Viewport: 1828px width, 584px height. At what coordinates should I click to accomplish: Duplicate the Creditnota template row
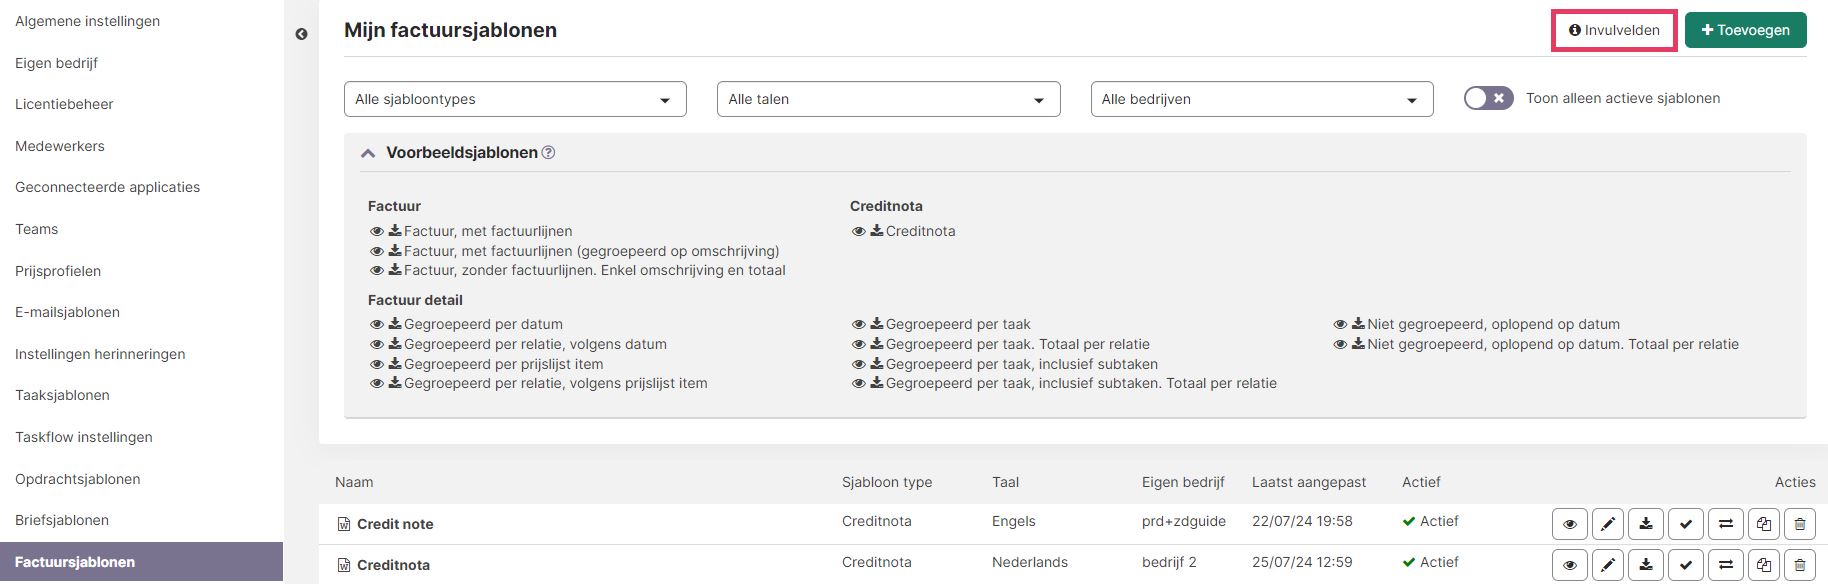click(x=1764, y=565)
